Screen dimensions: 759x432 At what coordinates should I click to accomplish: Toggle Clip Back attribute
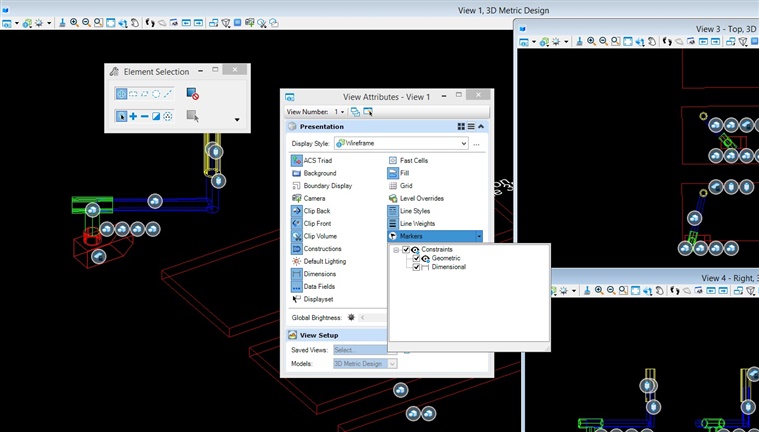(x=310, y=211)
